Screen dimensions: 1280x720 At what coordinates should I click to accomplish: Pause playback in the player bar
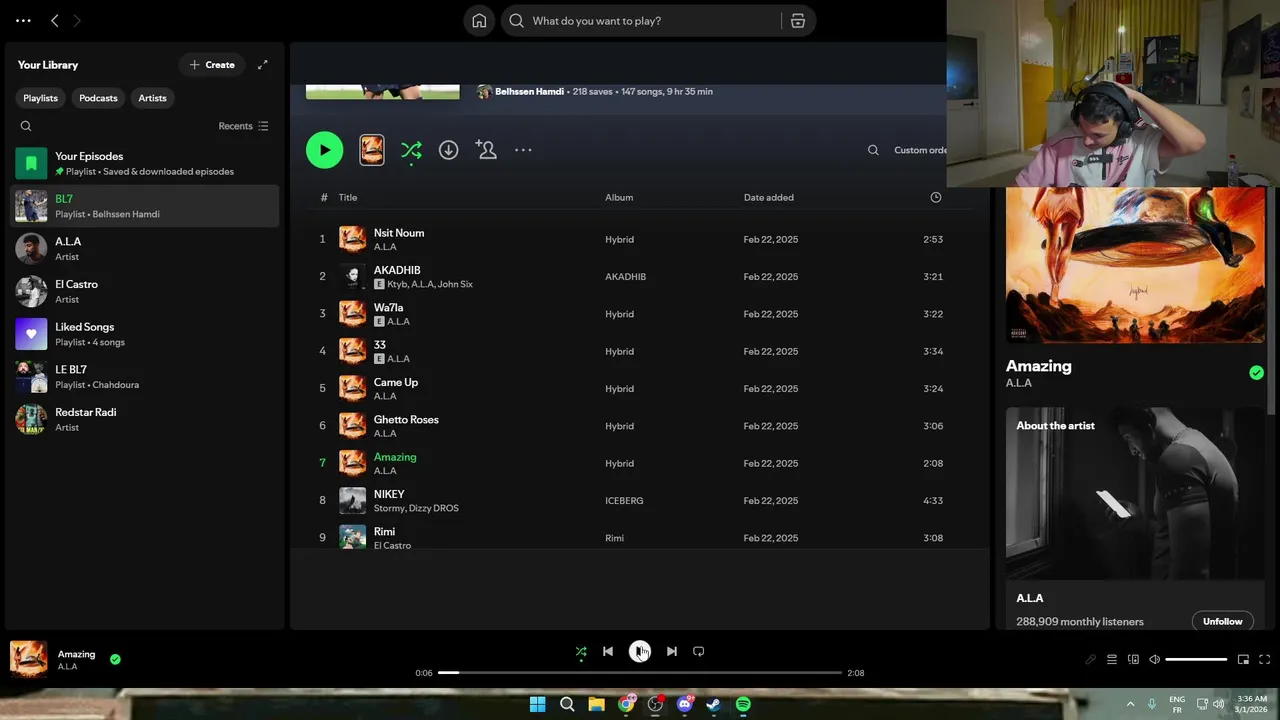[640, 651]
